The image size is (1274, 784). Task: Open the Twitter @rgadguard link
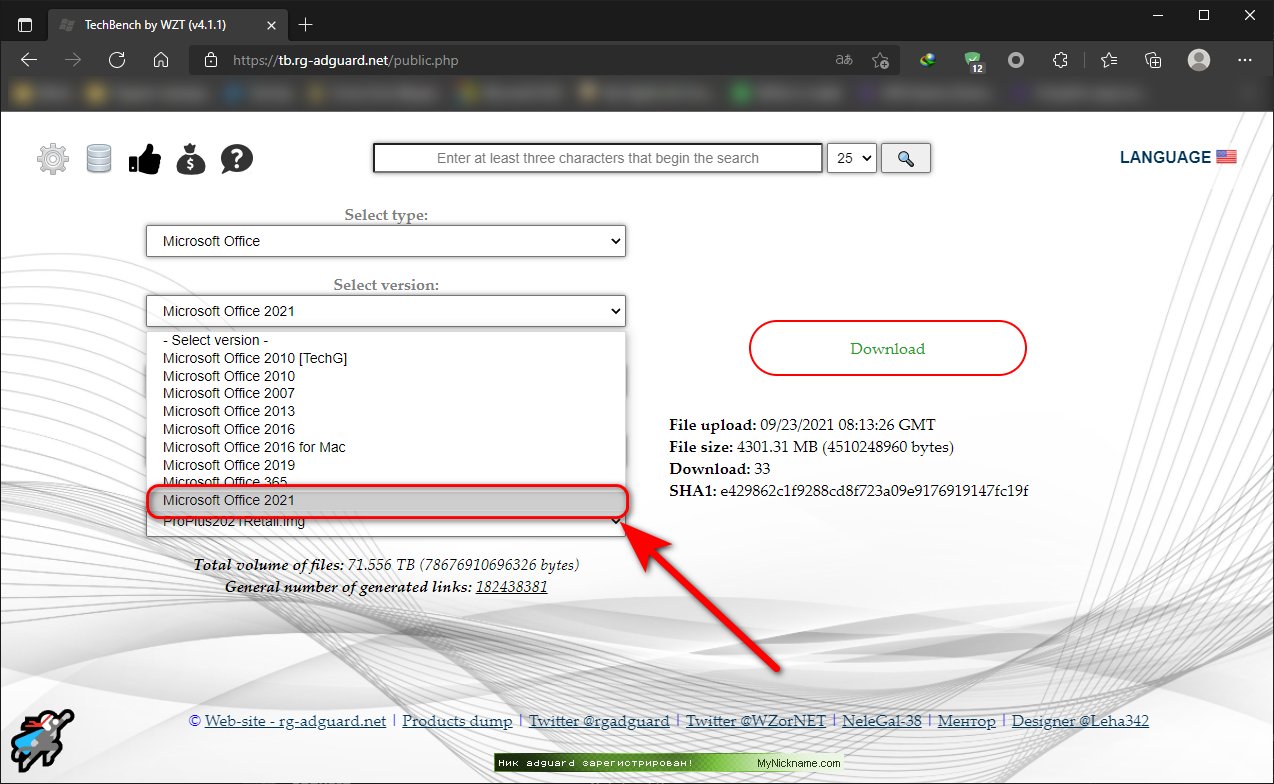(x=599, y=721)
